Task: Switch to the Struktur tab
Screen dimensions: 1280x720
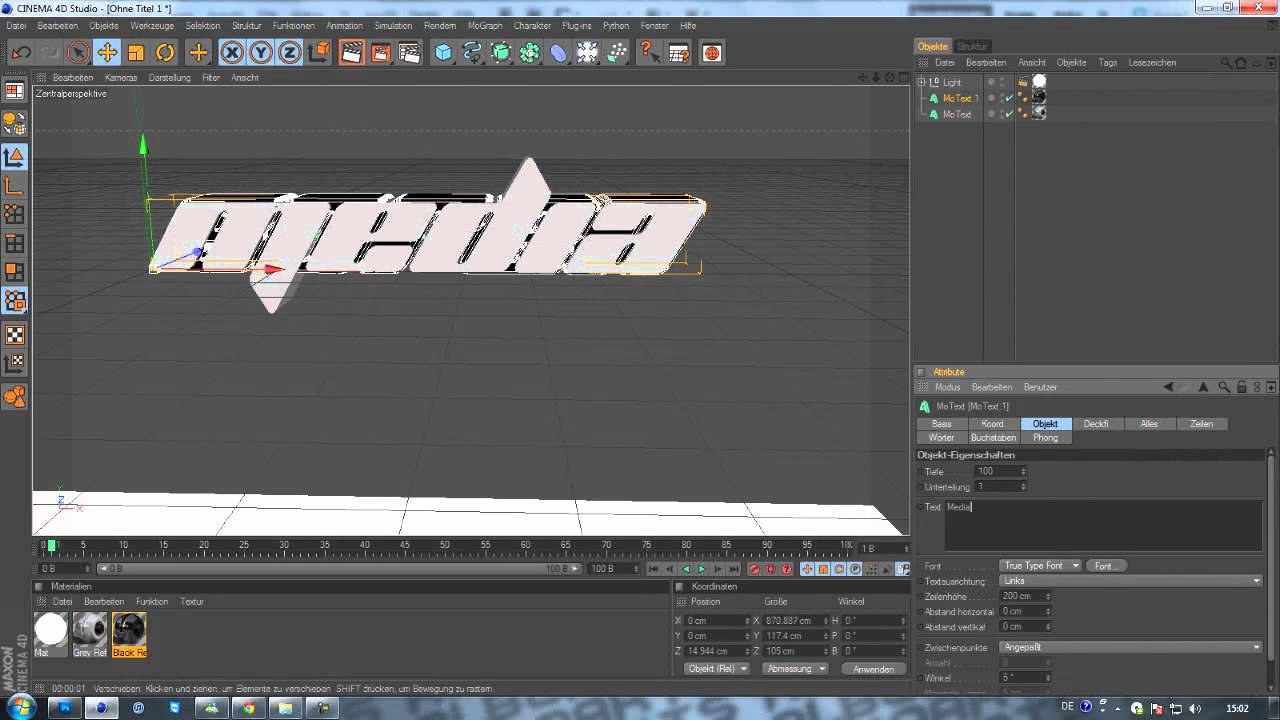Action: tap(972, 46)
